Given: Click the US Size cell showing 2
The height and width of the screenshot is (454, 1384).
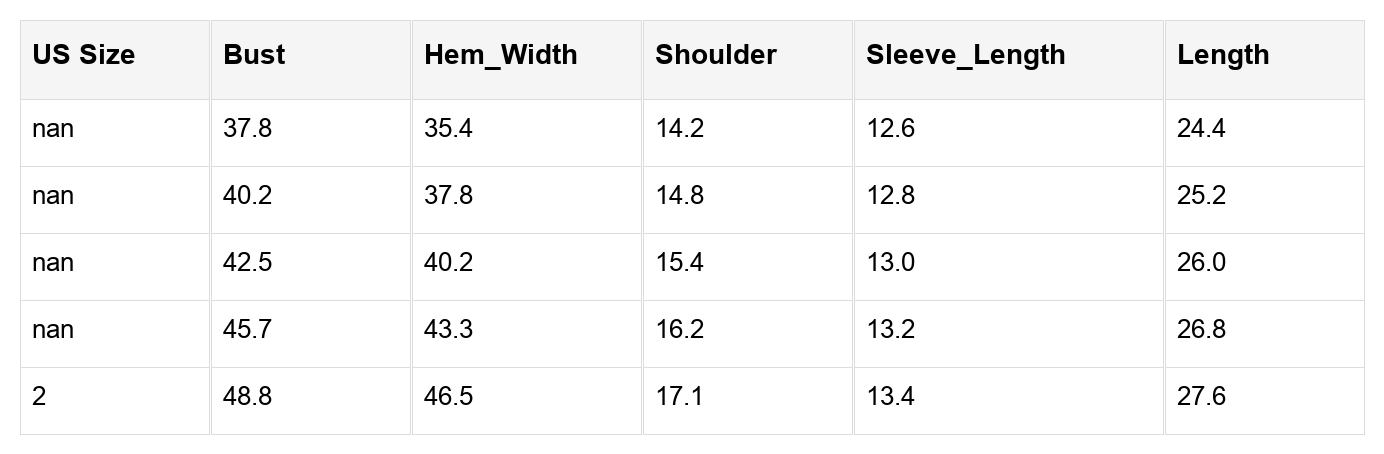Looking at the screenshot, I should tap(39, 397).
